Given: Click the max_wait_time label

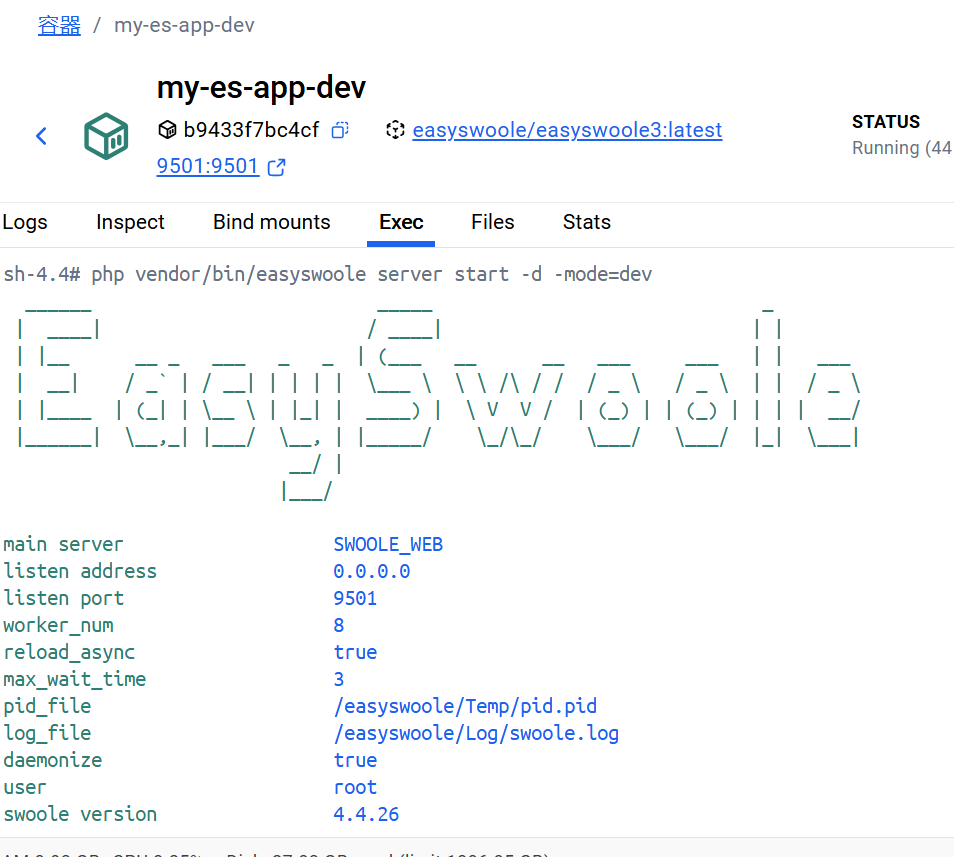Looking at the screenshot, I should point(74,679).
